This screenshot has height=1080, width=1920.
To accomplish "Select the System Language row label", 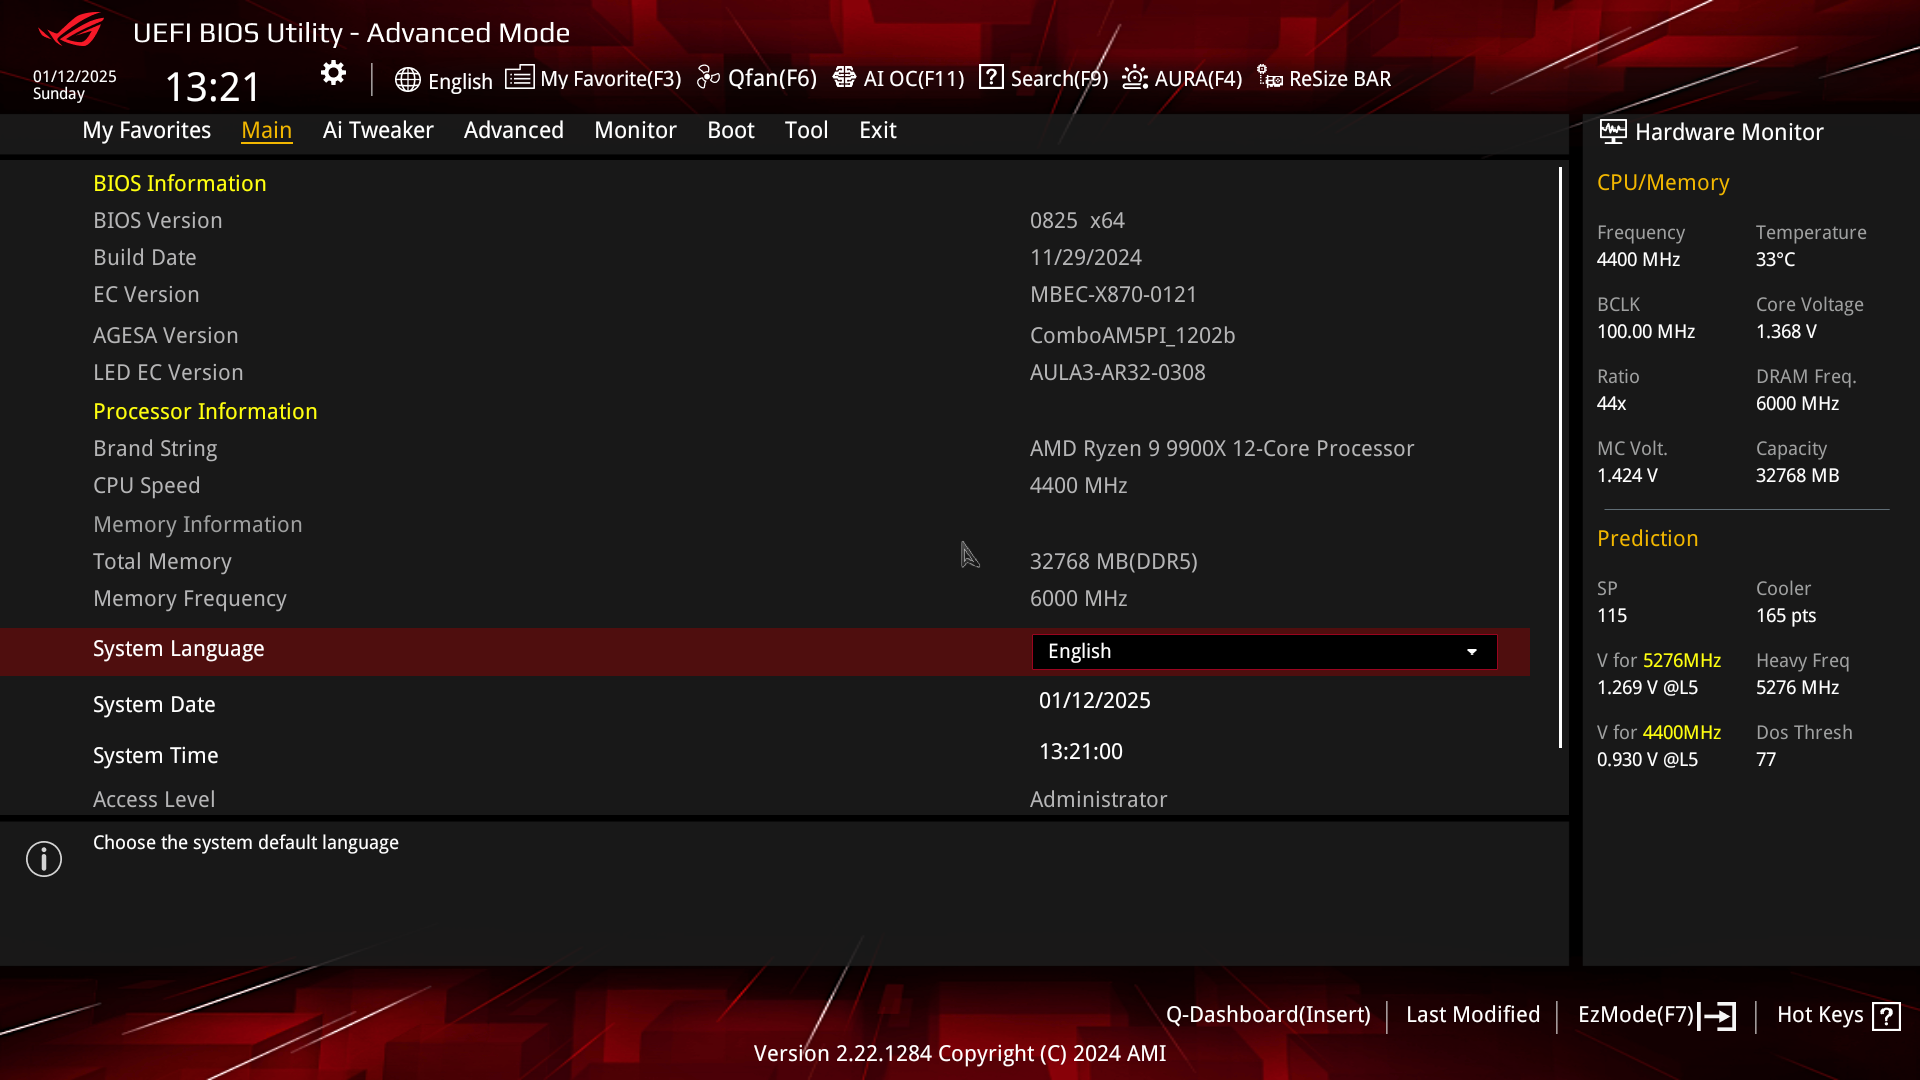I will coord(179,649).
